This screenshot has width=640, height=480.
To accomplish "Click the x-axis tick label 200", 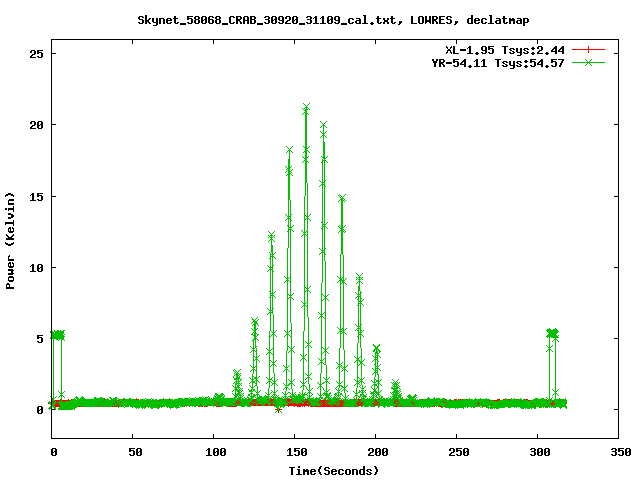I will coord(378,452).
